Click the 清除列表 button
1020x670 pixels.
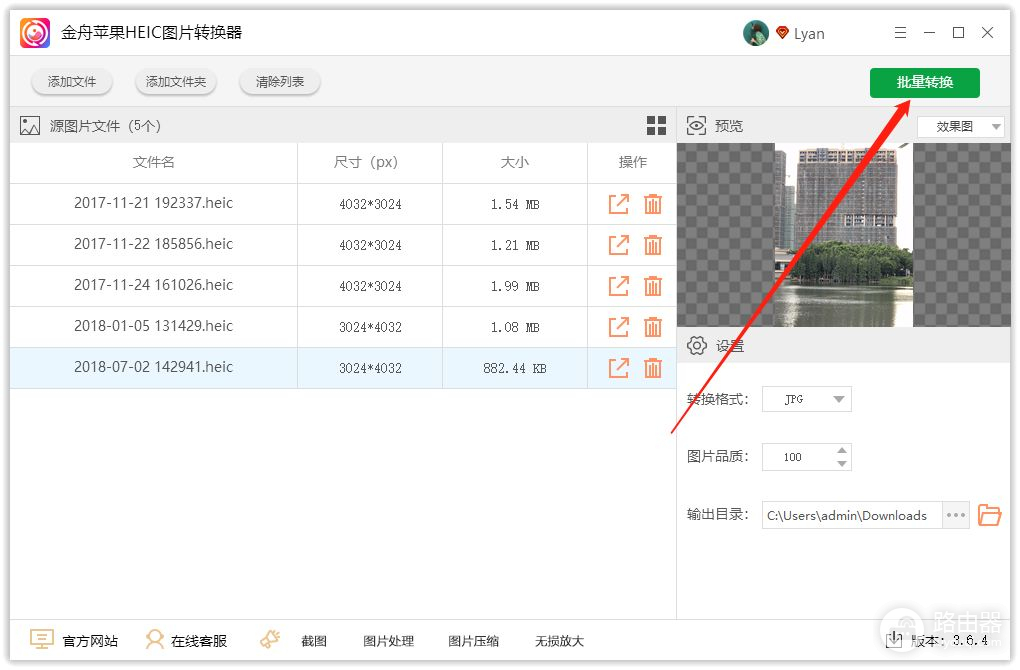[280, 82]
